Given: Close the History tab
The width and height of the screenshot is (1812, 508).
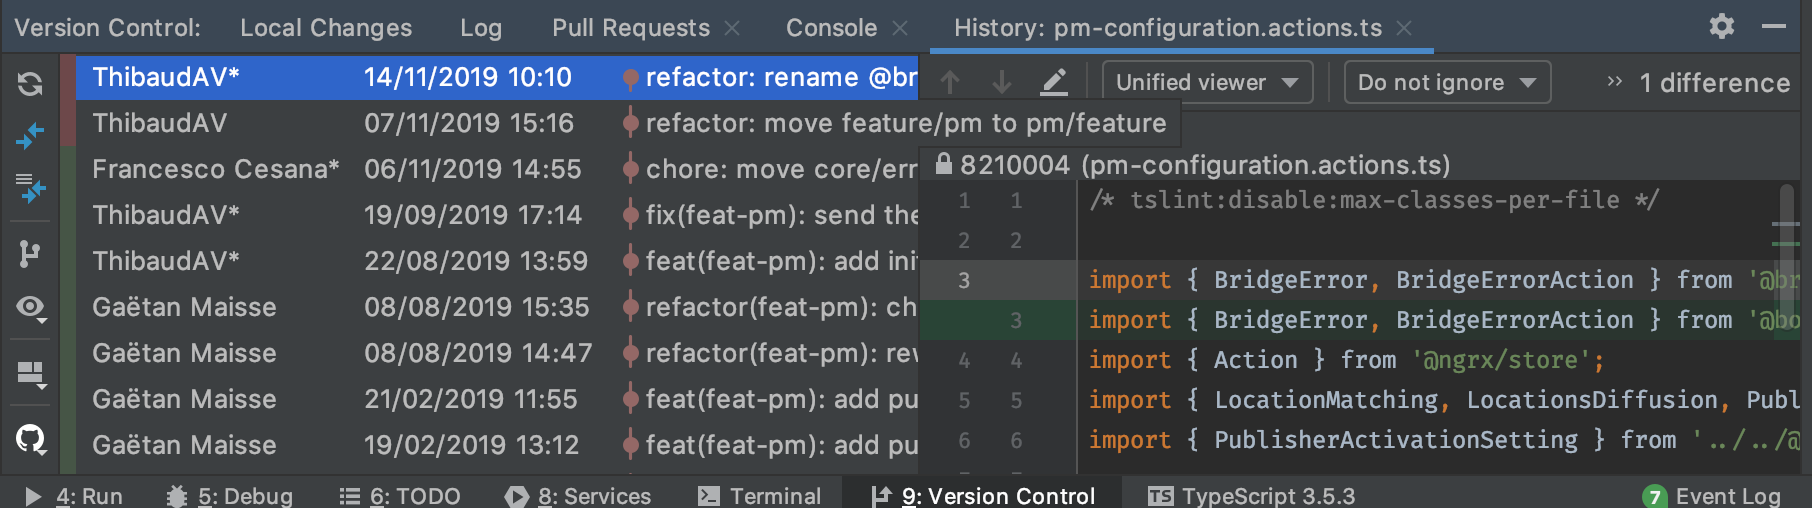Looking at the screenshot, I should 1404,29.
